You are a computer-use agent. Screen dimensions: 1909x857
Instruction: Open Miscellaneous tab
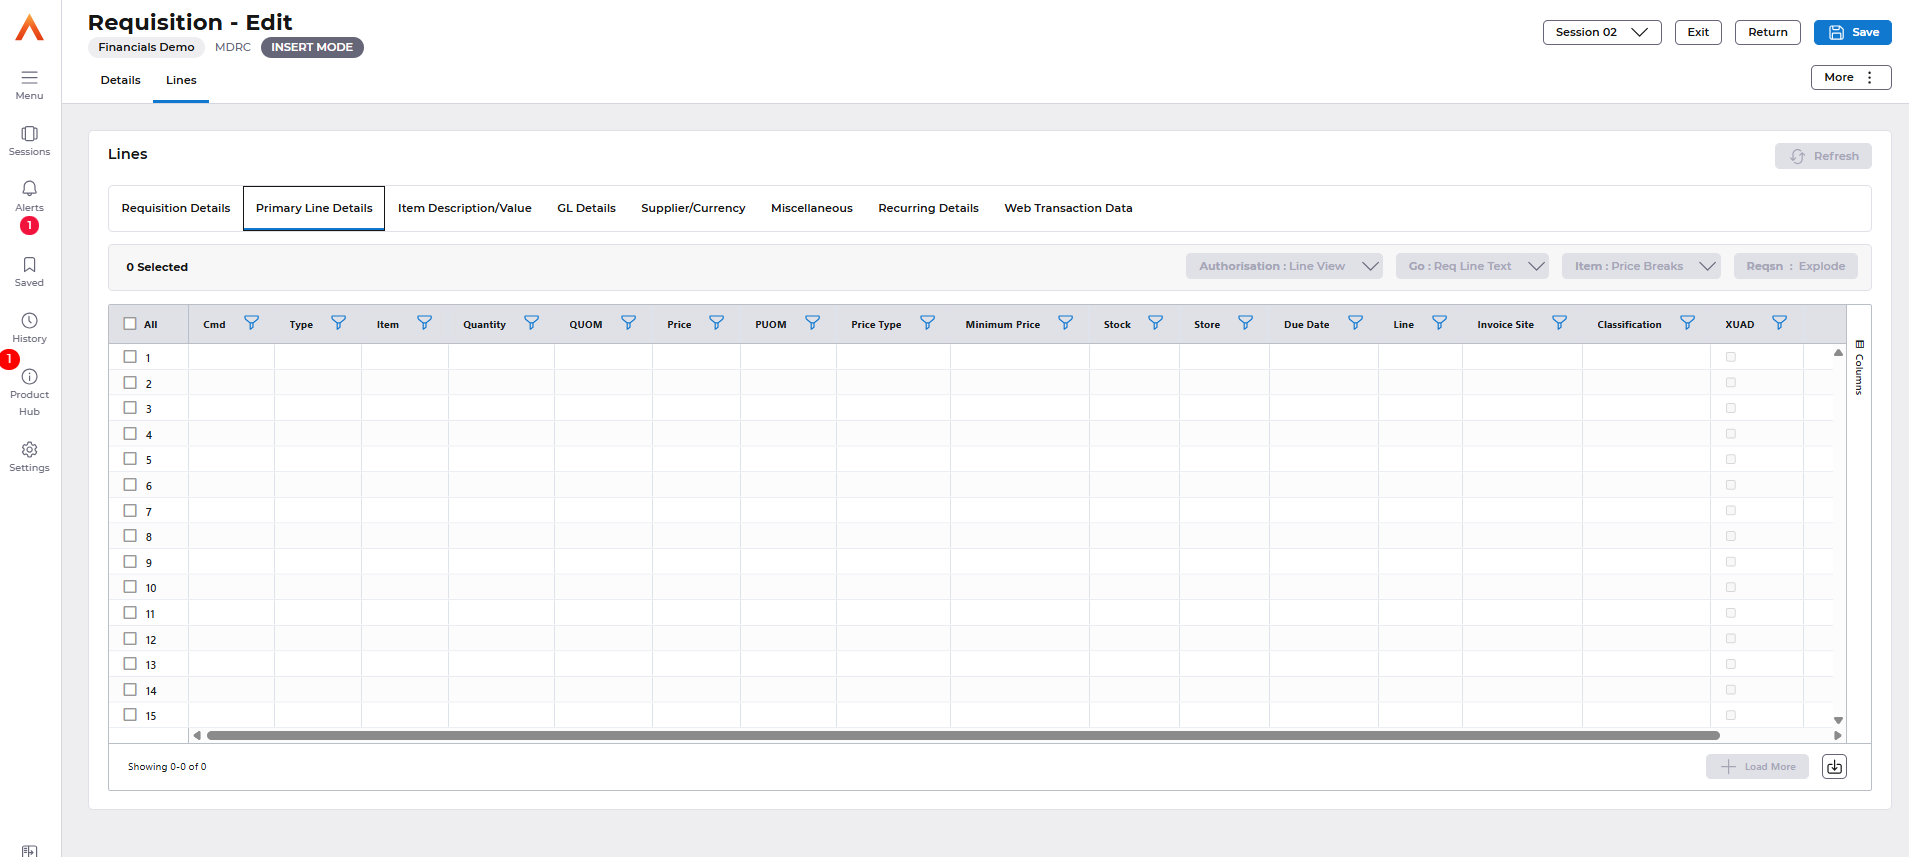click(x=812, y=208)
